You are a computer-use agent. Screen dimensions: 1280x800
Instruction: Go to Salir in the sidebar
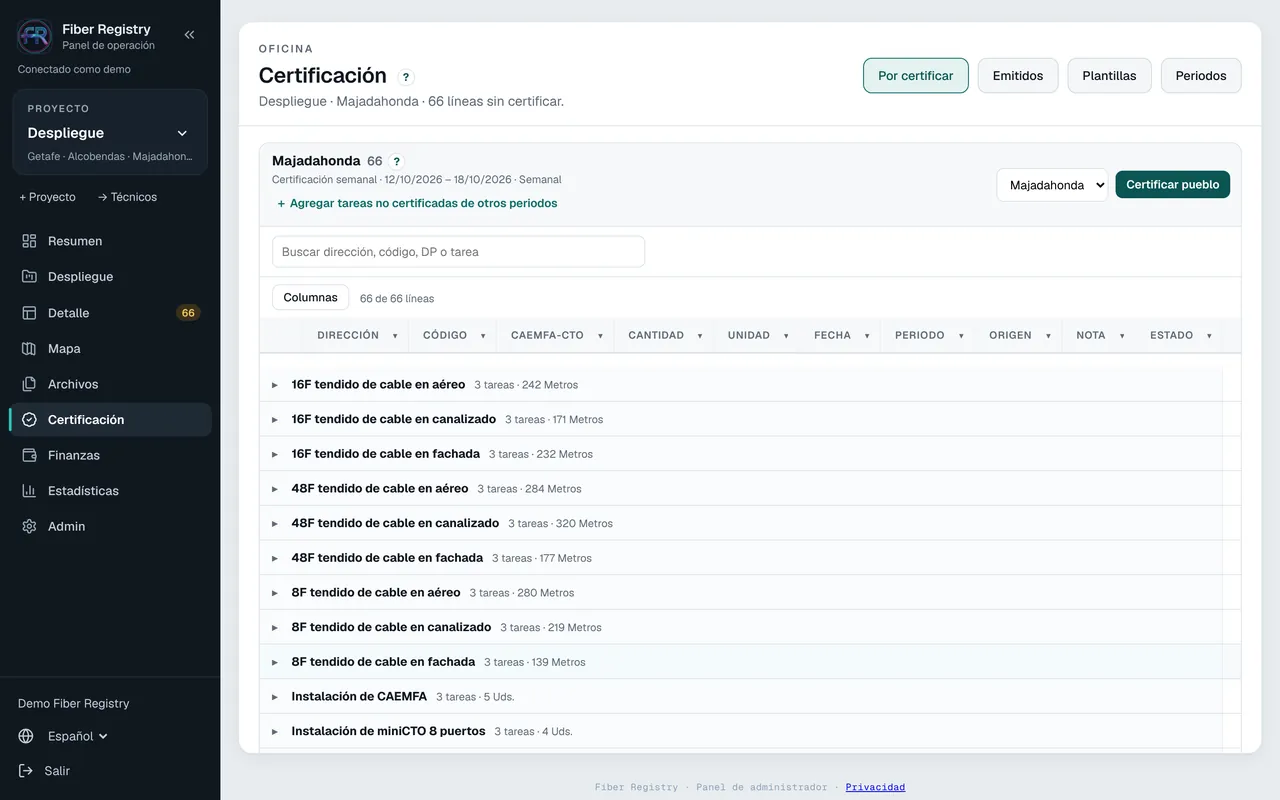[x=57, y=771]
